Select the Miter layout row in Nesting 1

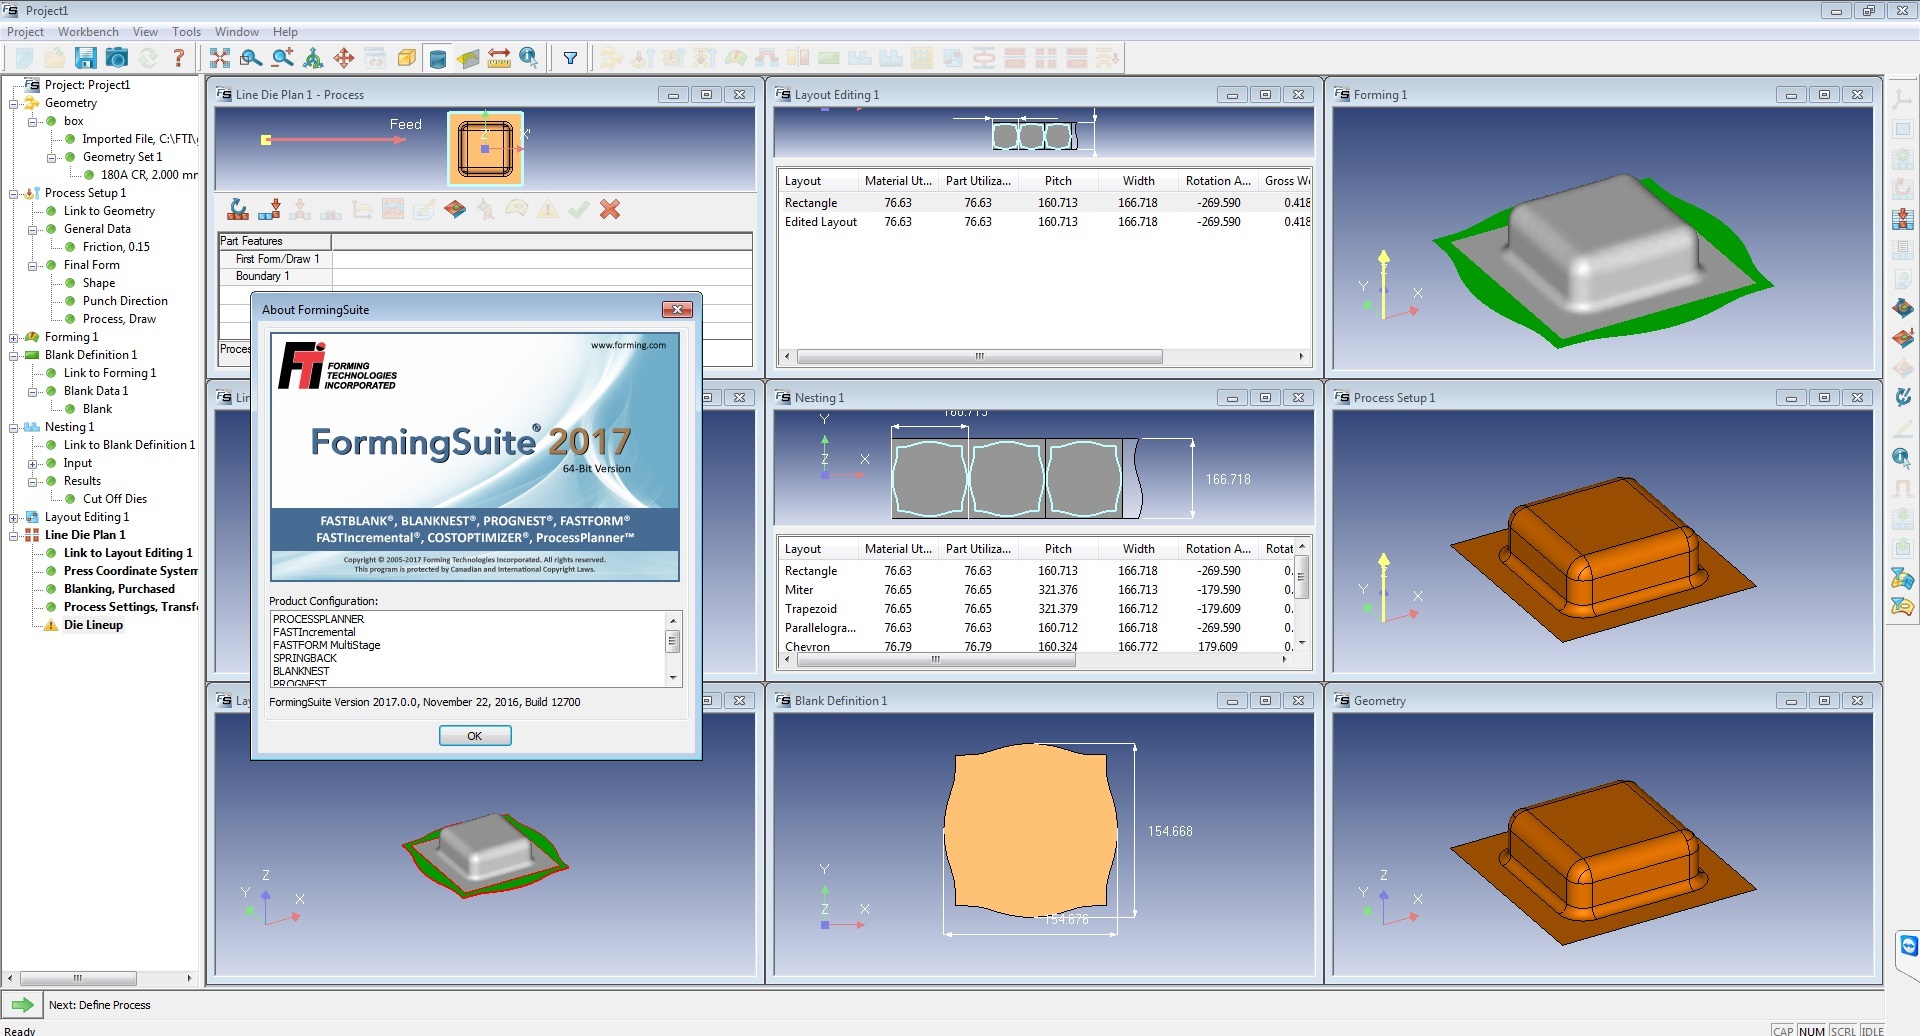1037,590
